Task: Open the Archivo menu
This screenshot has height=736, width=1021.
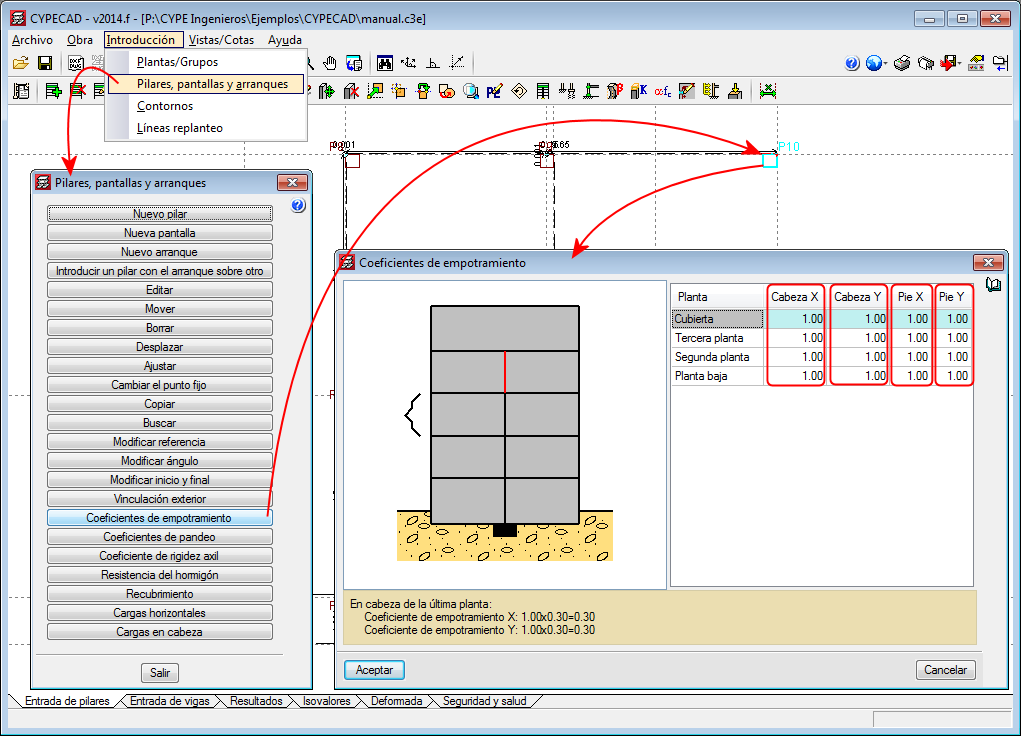Action: point(32,40)
